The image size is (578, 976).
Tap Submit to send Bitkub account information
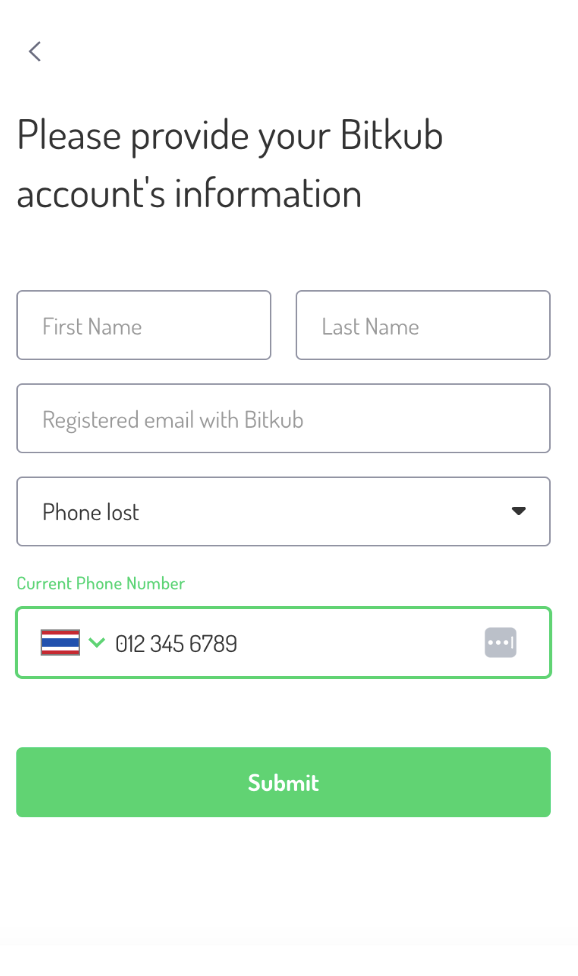(x=283, y=782)
